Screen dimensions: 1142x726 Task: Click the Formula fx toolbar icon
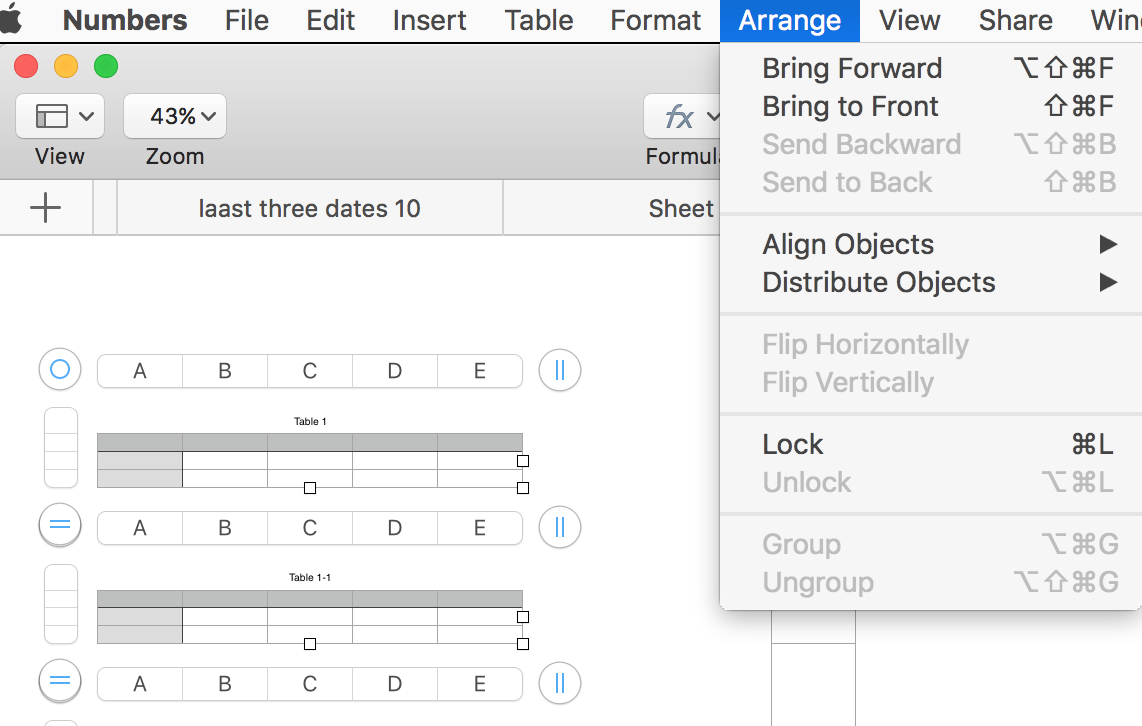click(682, 117)
